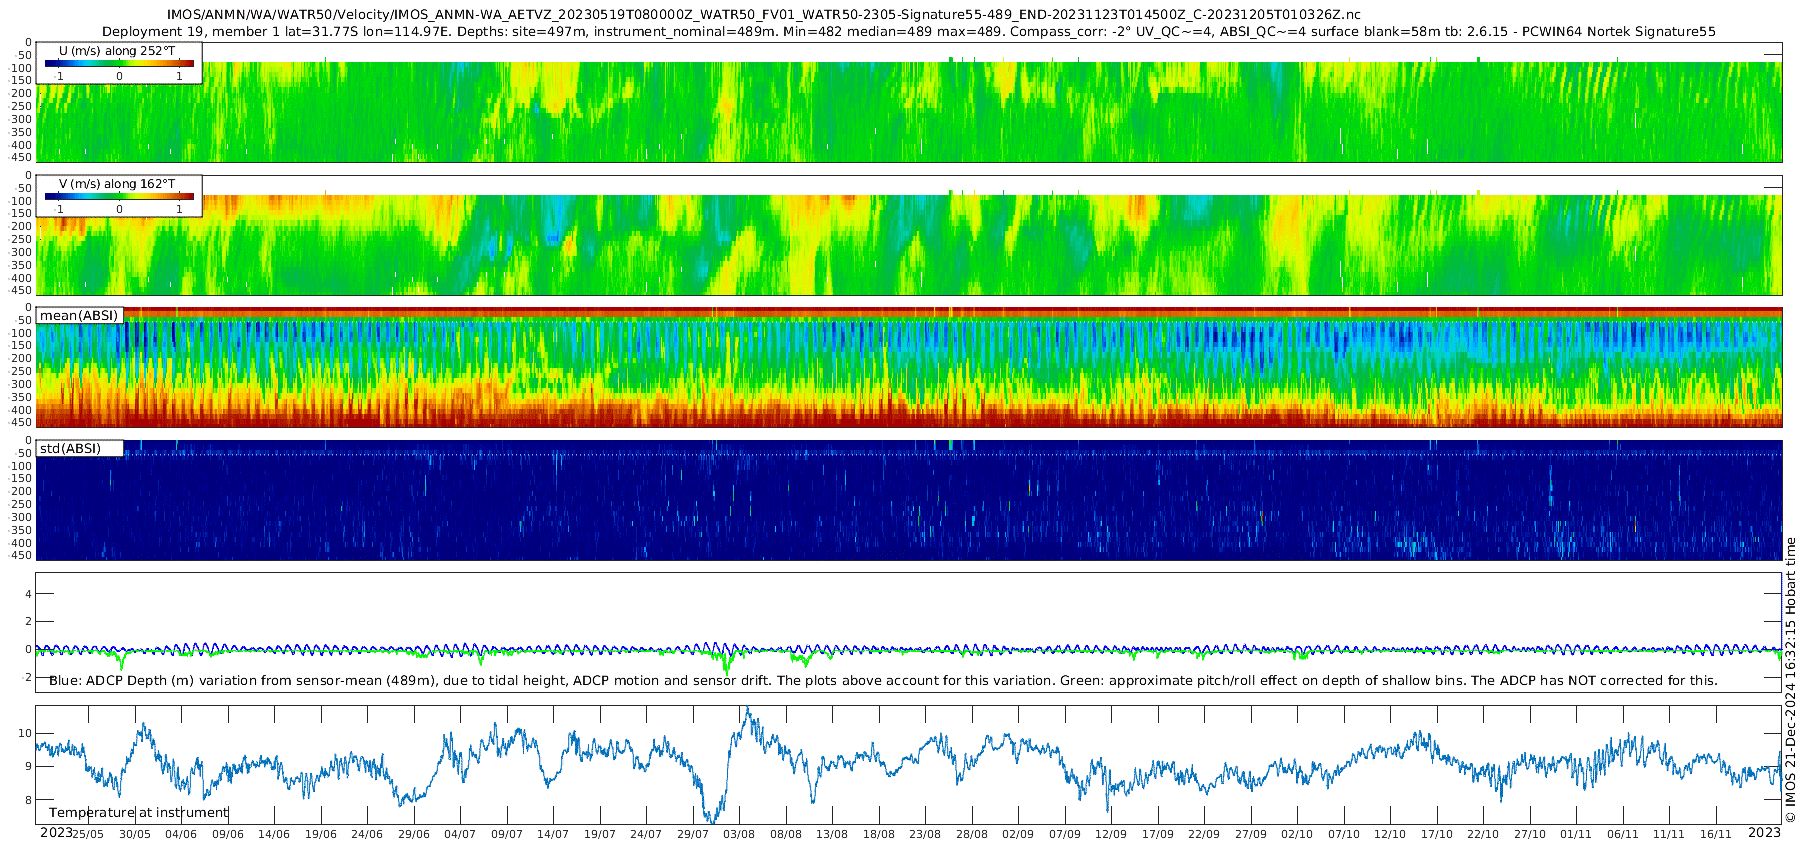Screen dimensions: 1800x850
Task: Click the 'U (m/s) along 252°T' label
Action: pyautogui.click(x=118, y=50)
